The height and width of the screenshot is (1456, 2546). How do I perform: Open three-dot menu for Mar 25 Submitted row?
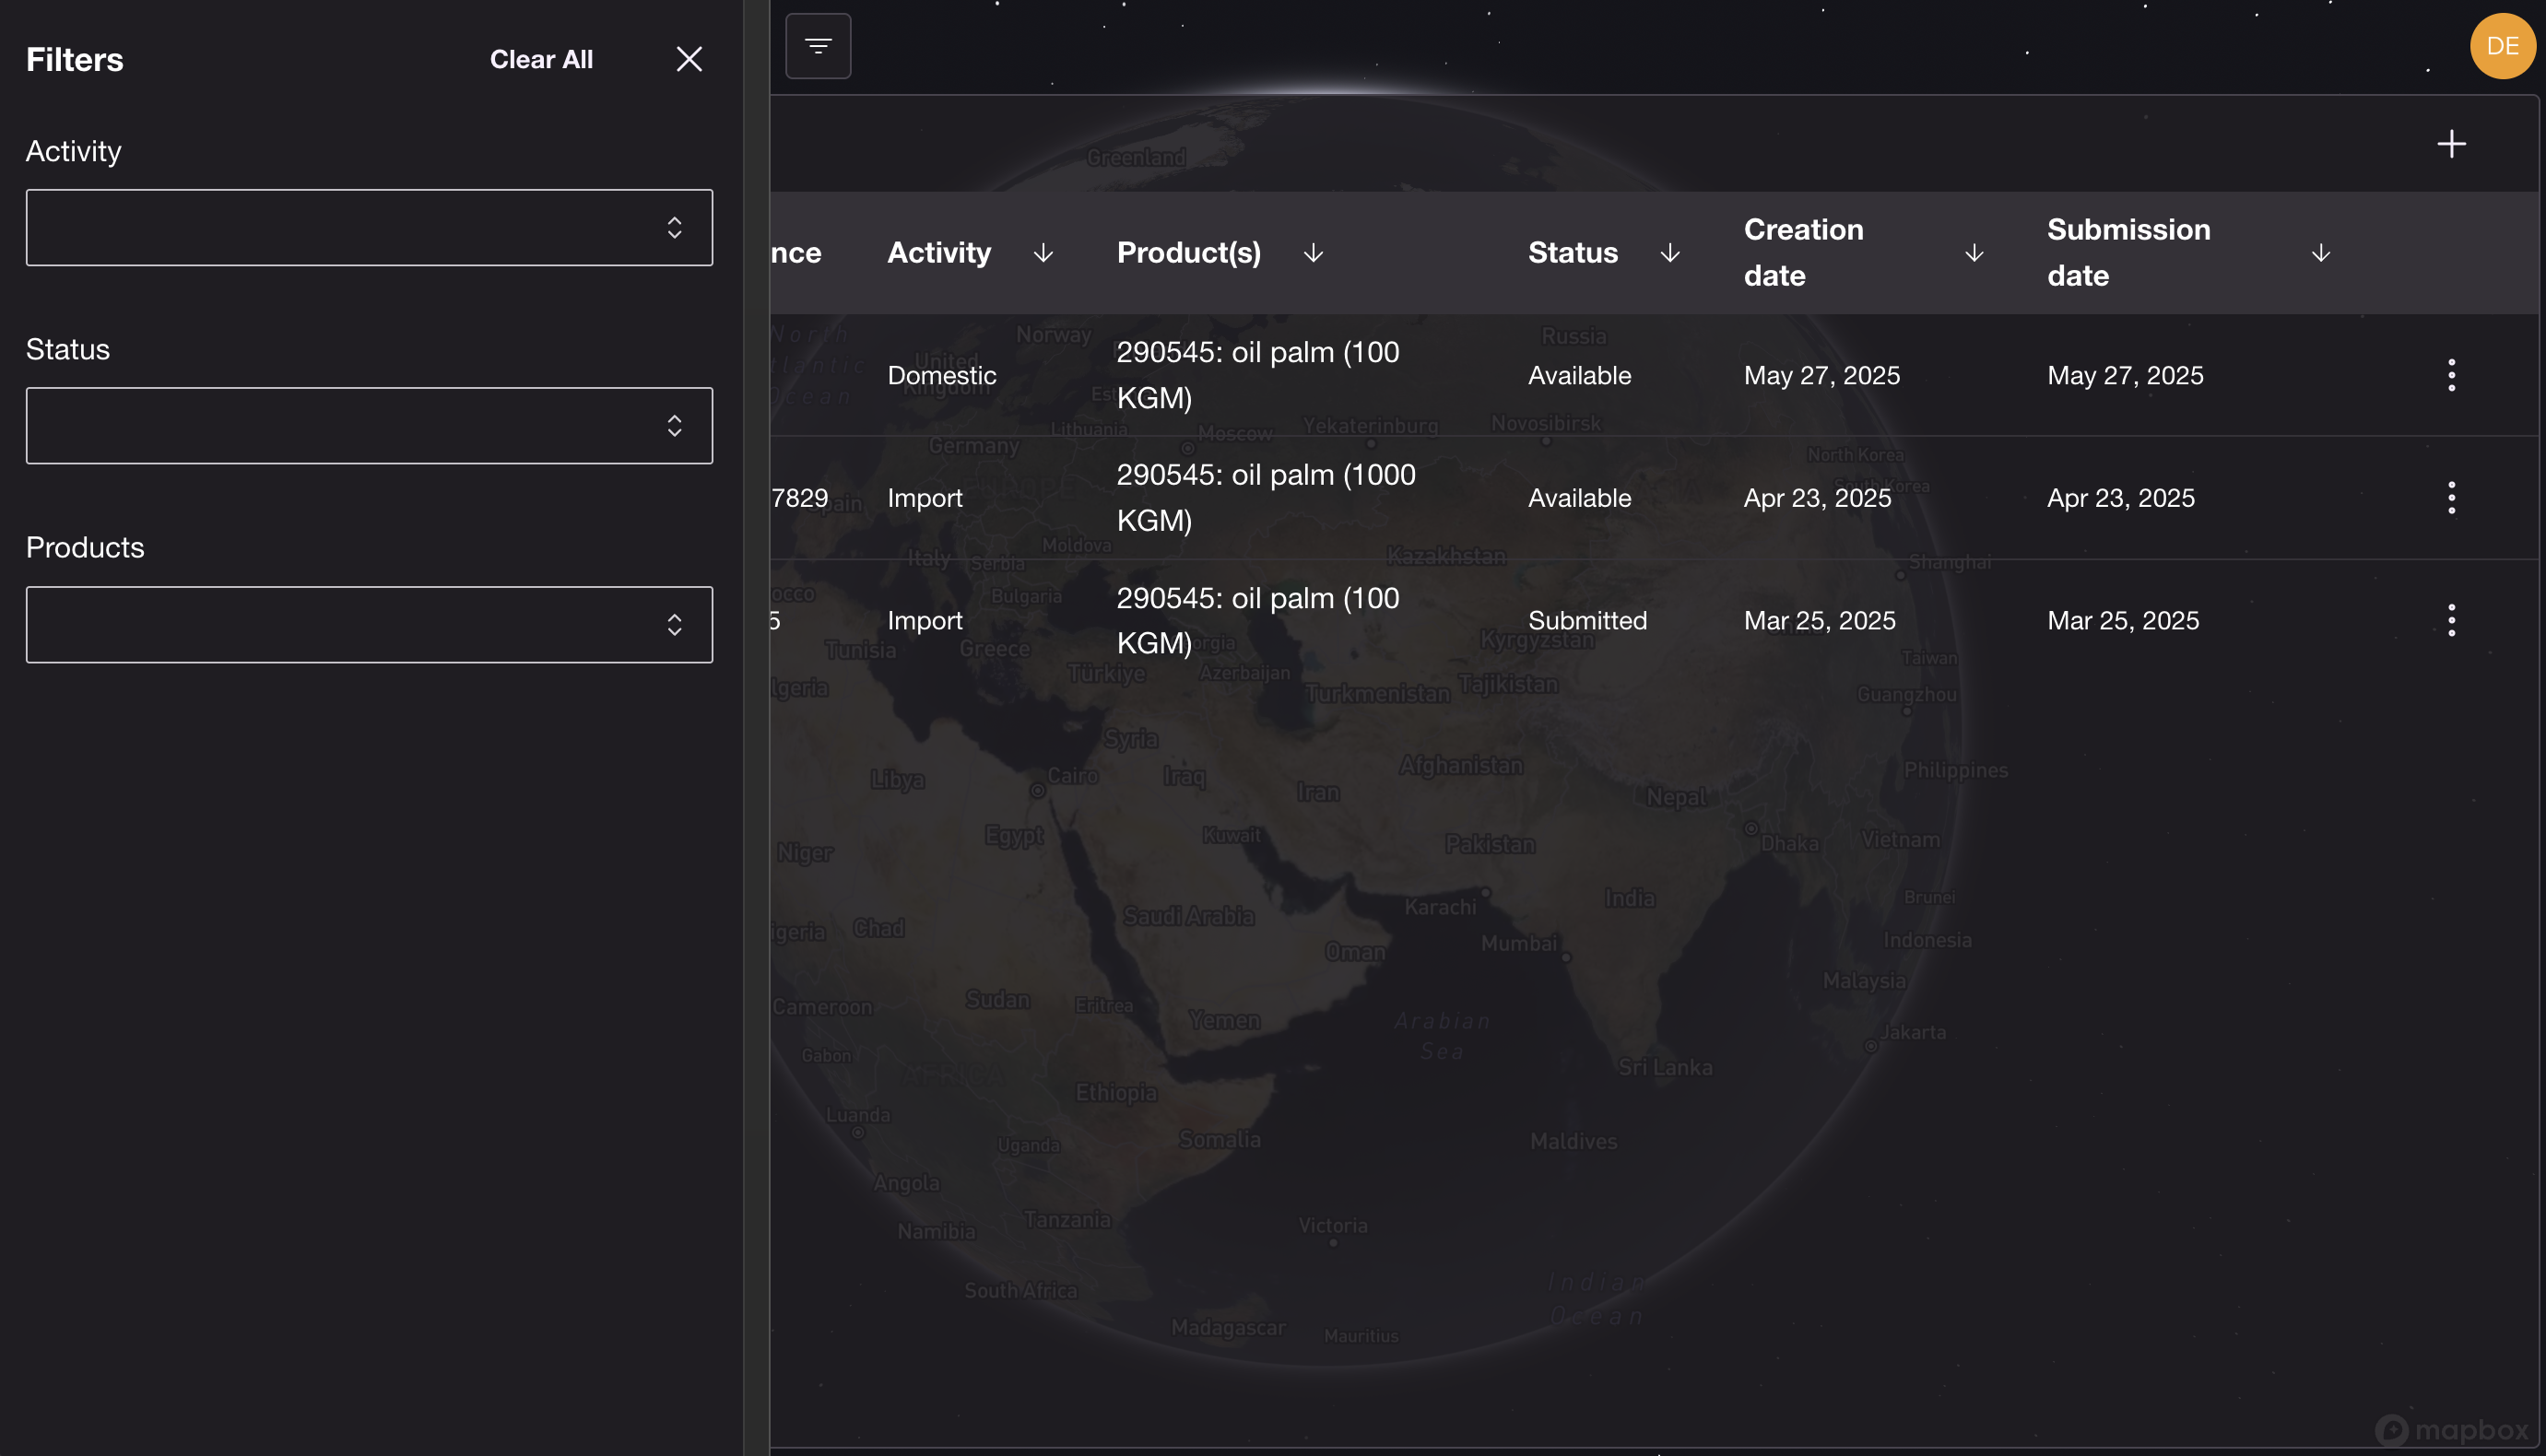point(2451,620)
